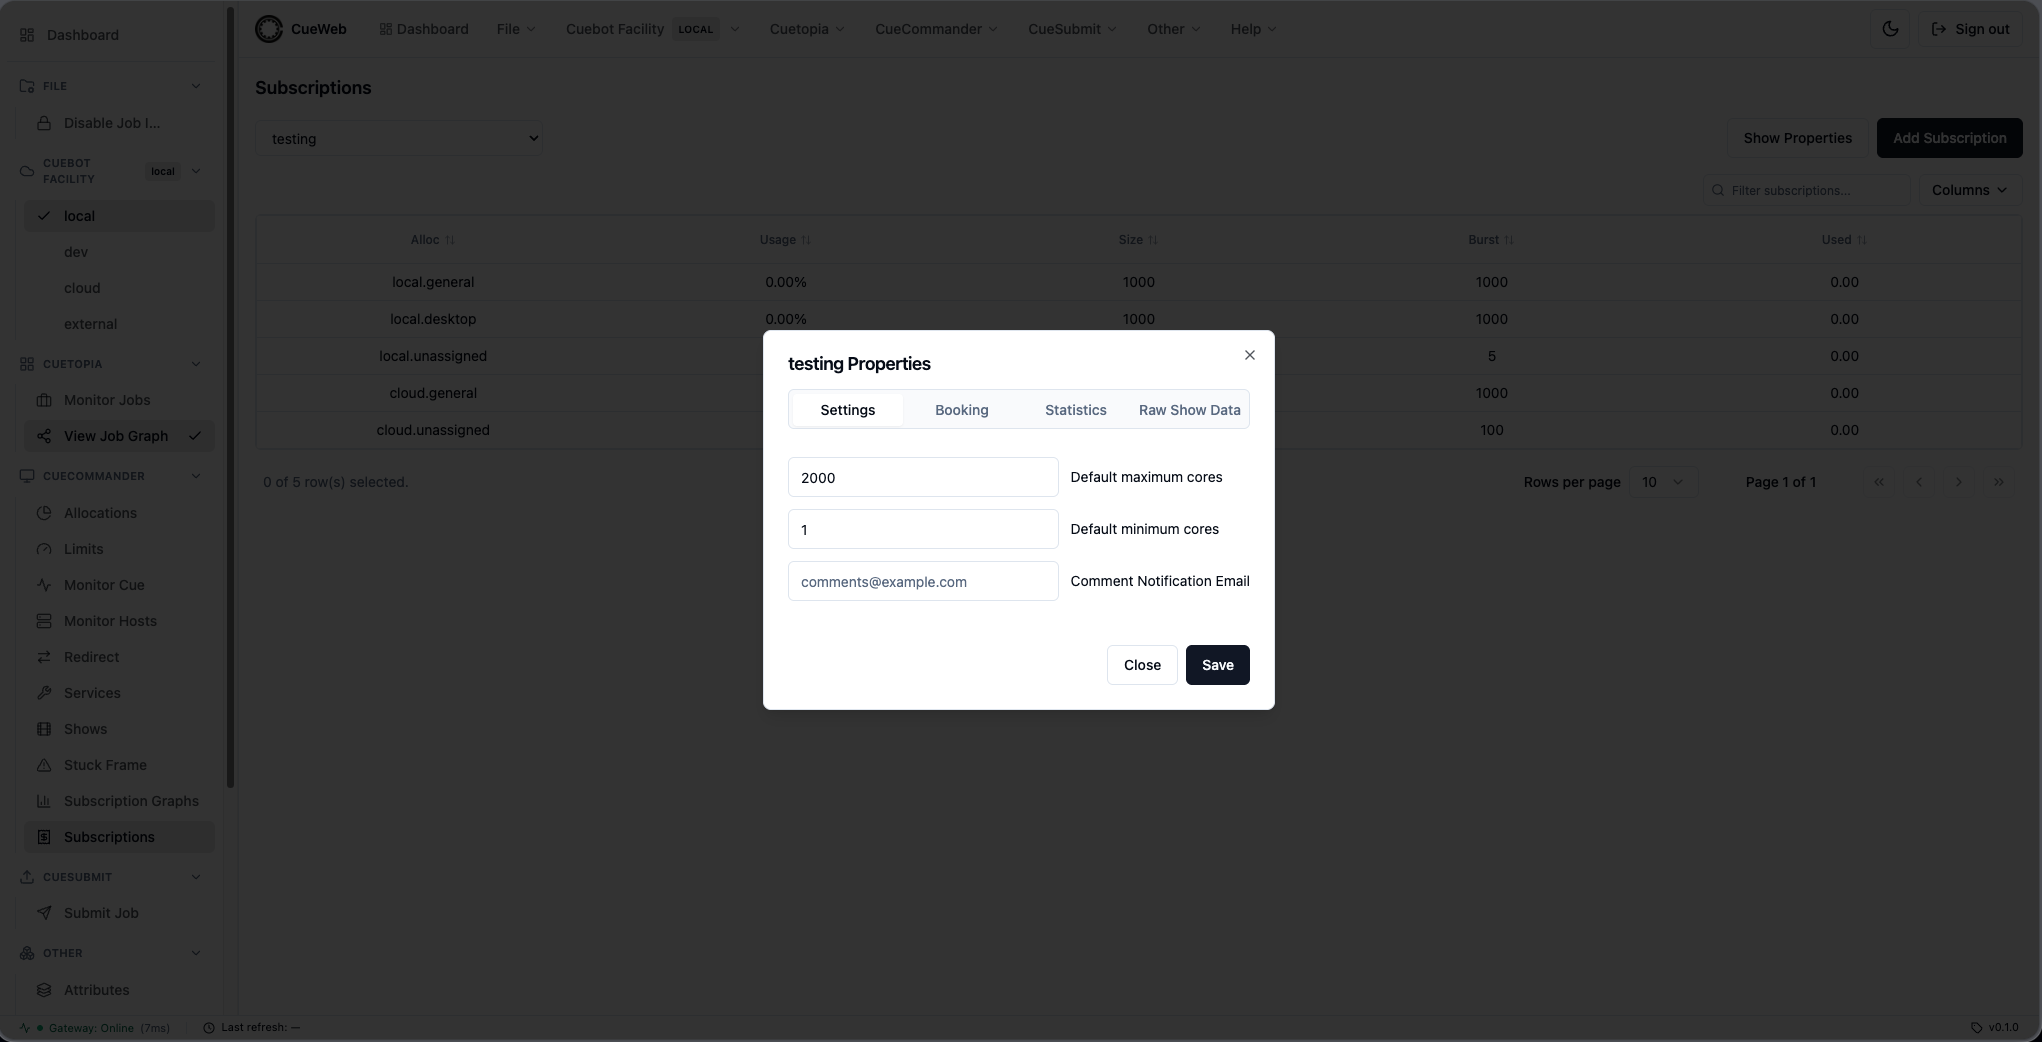
Task: Open the CueSubmit top menu
Action: 1072,29
